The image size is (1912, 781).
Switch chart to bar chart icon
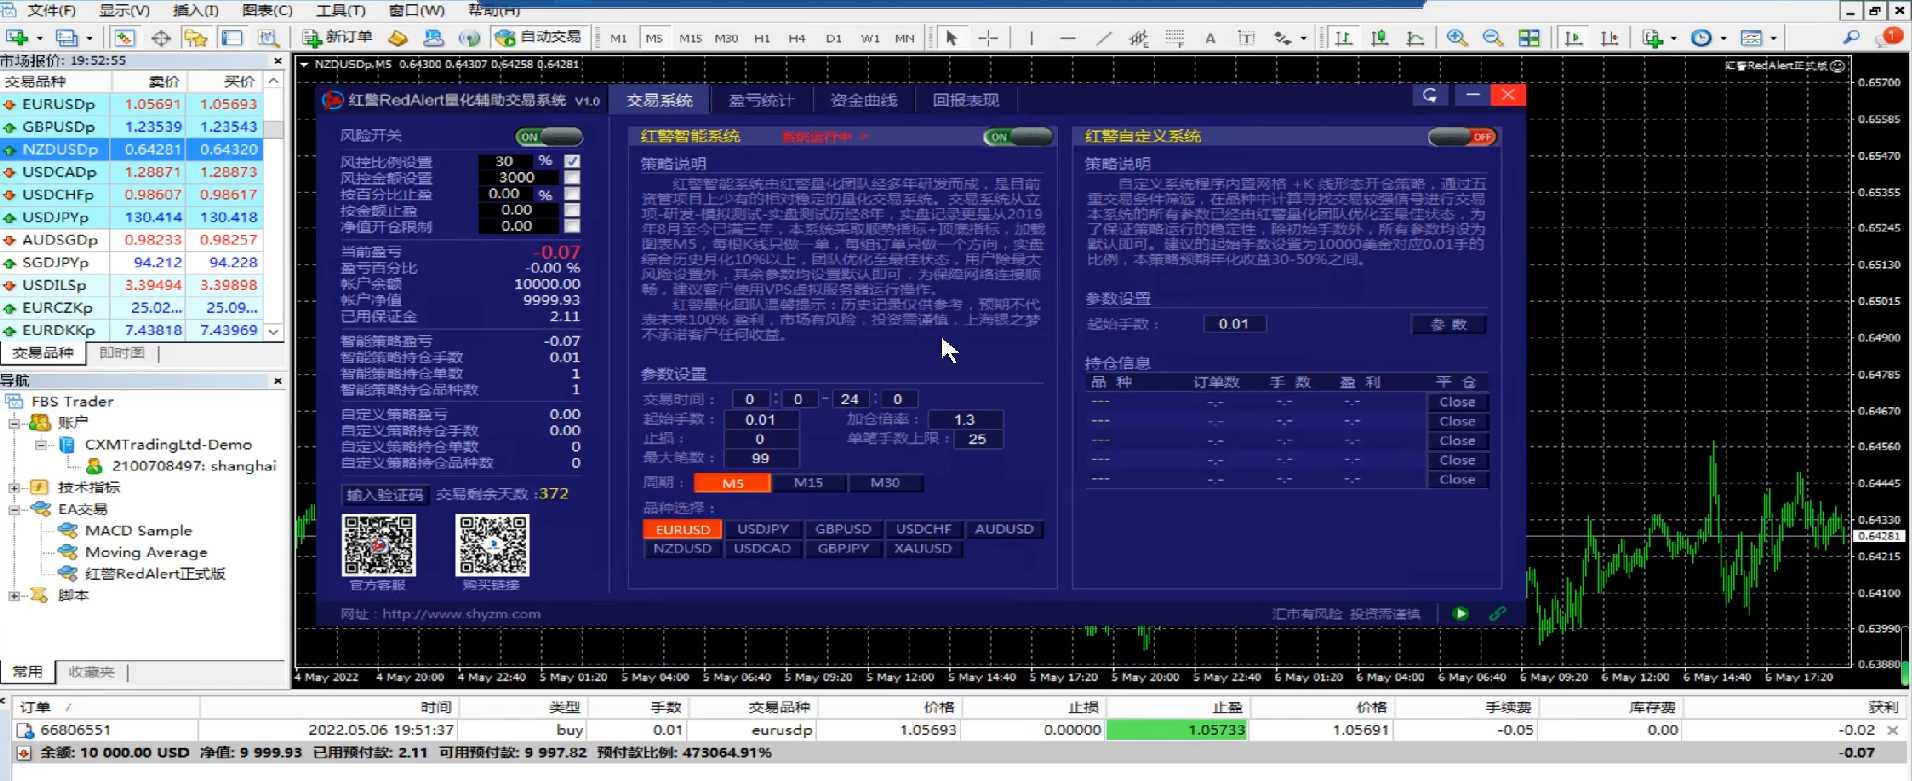pos(1343,38)
